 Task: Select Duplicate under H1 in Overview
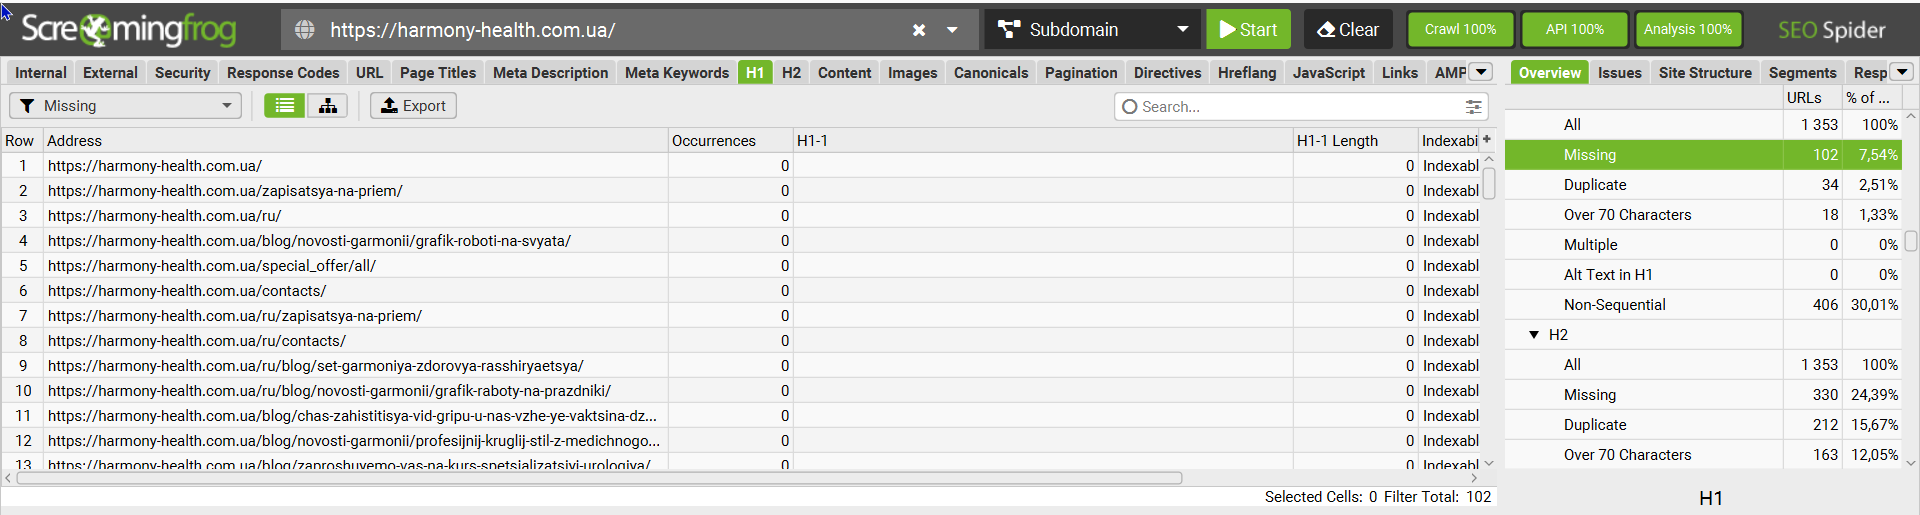[1595, 185]
